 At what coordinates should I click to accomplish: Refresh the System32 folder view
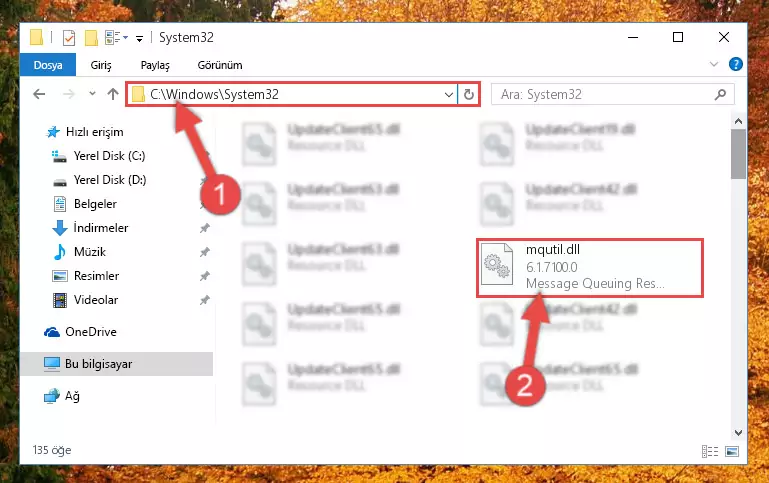(469, 94)
